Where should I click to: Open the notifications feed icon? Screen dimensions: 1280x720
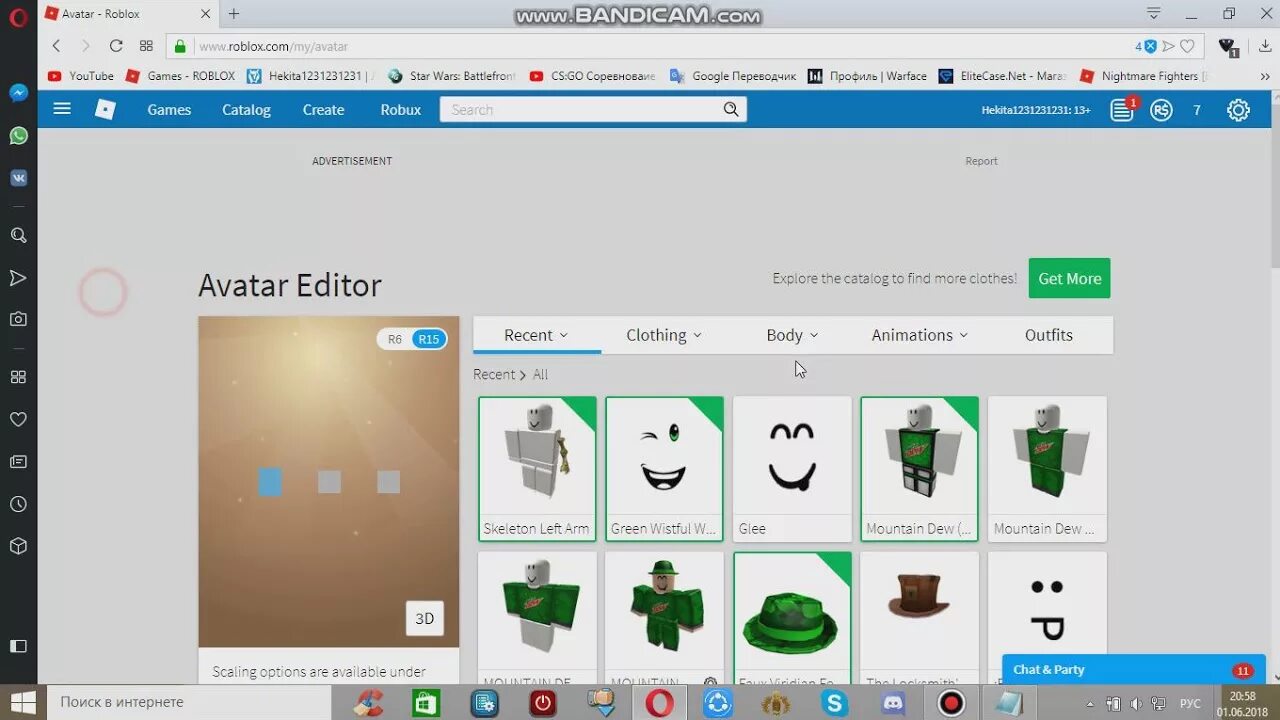[x=1122, y=110]
